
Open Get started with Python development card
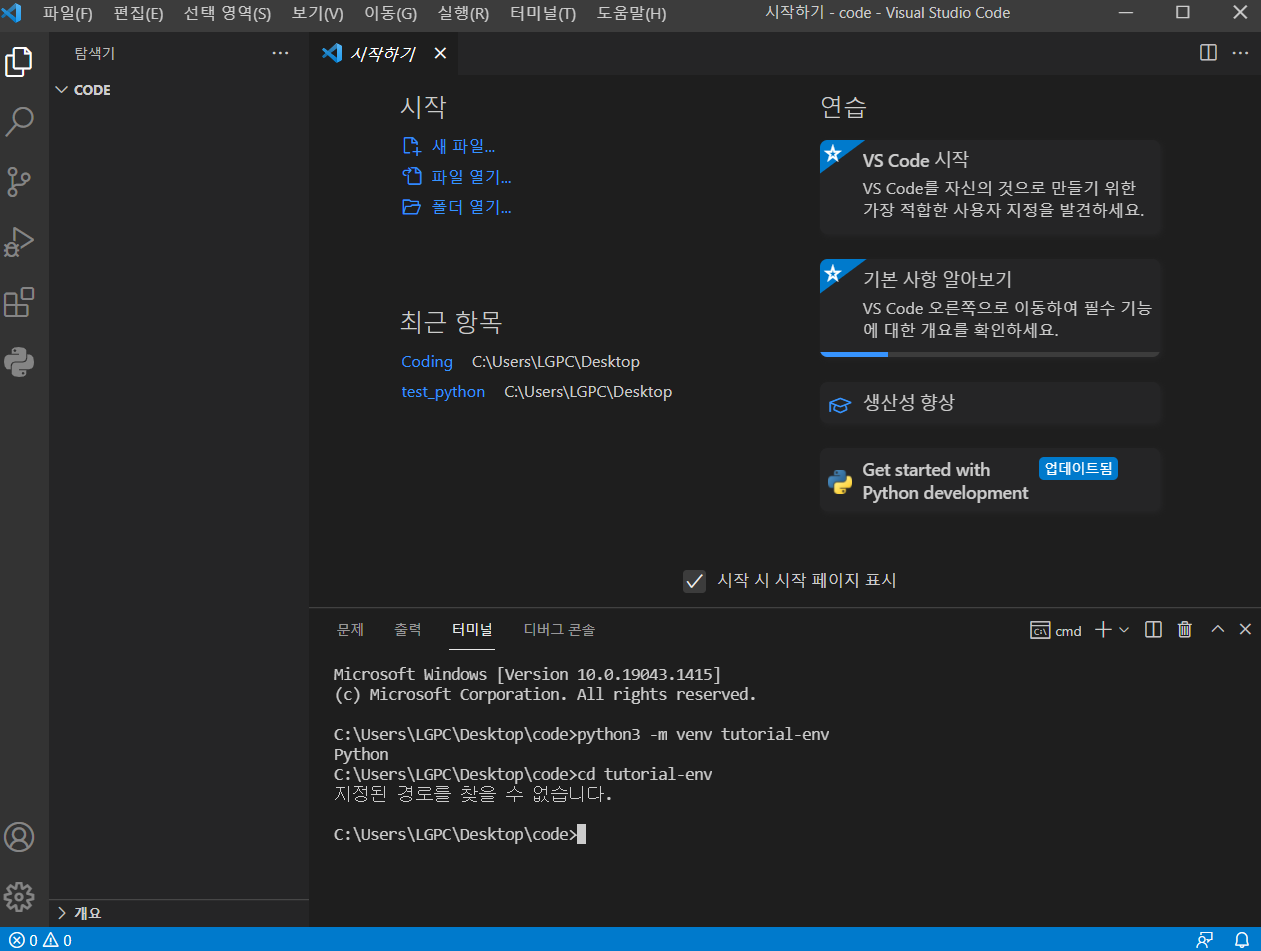pyautogui.click(x=990, y=481)
